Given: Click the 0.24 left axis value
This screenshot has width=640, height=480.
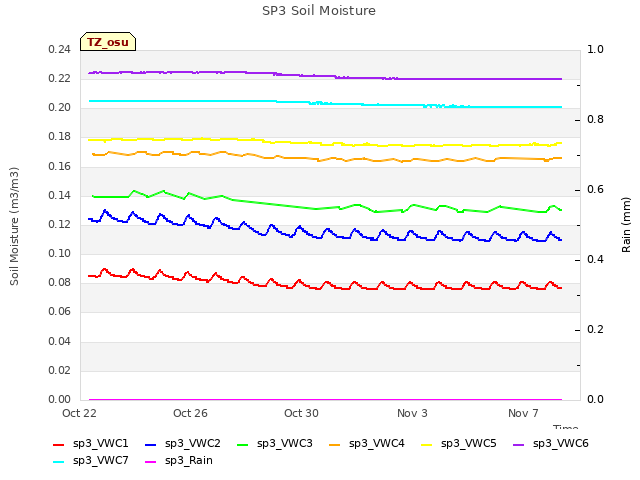Looking at the screenshot, I should pos(60,49).
